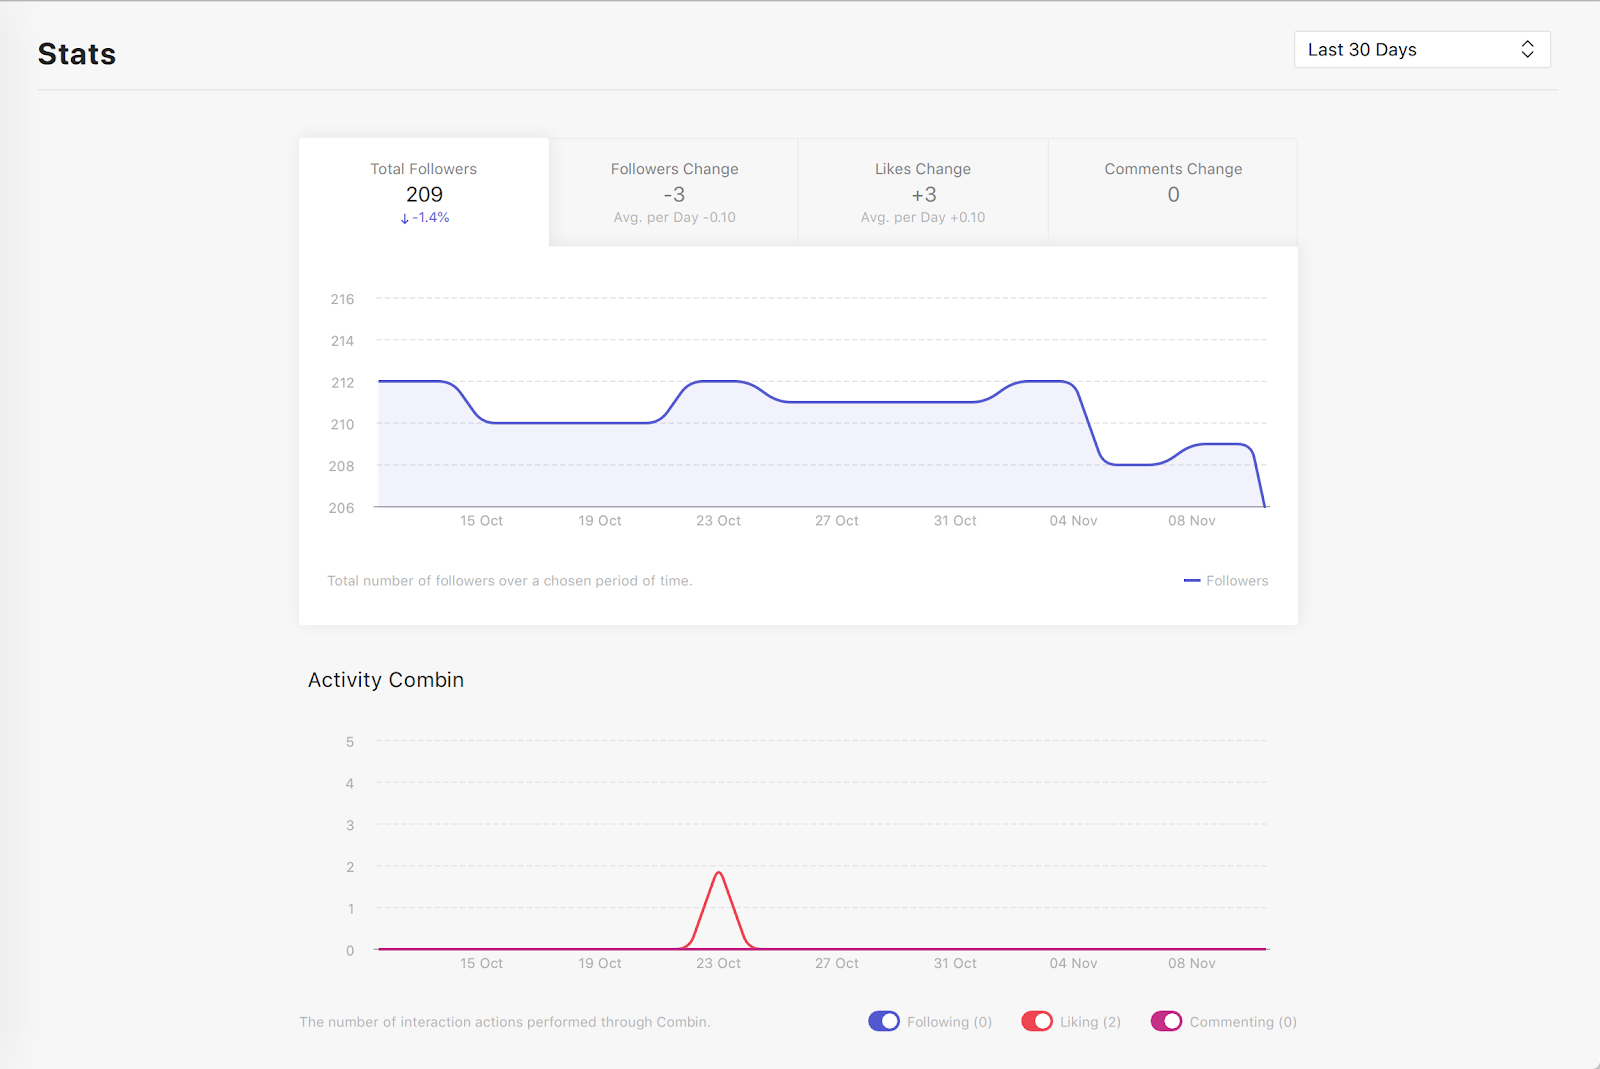Click the Commenting (0) legend label
Viewport: 1600px width, 1069px height.
[x=1243, y=1022]
